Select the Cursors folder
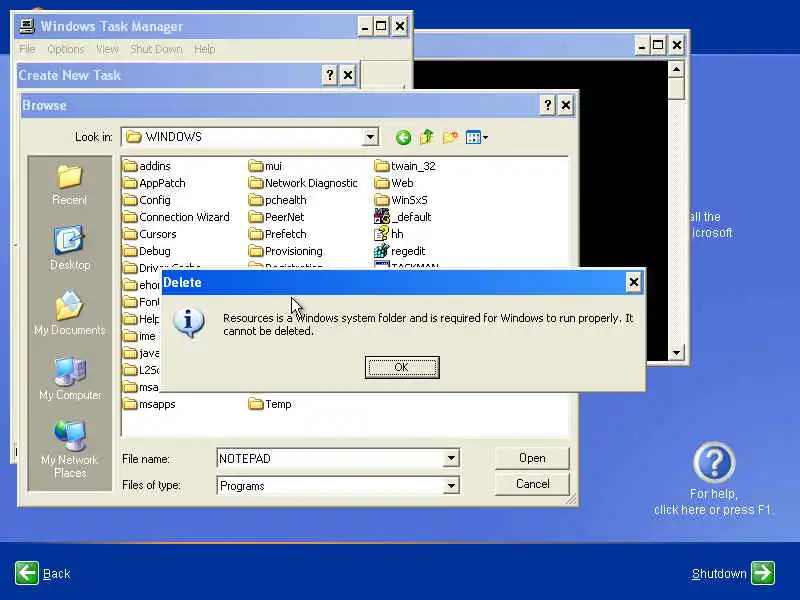800x600 pixels. coord(150,234)
